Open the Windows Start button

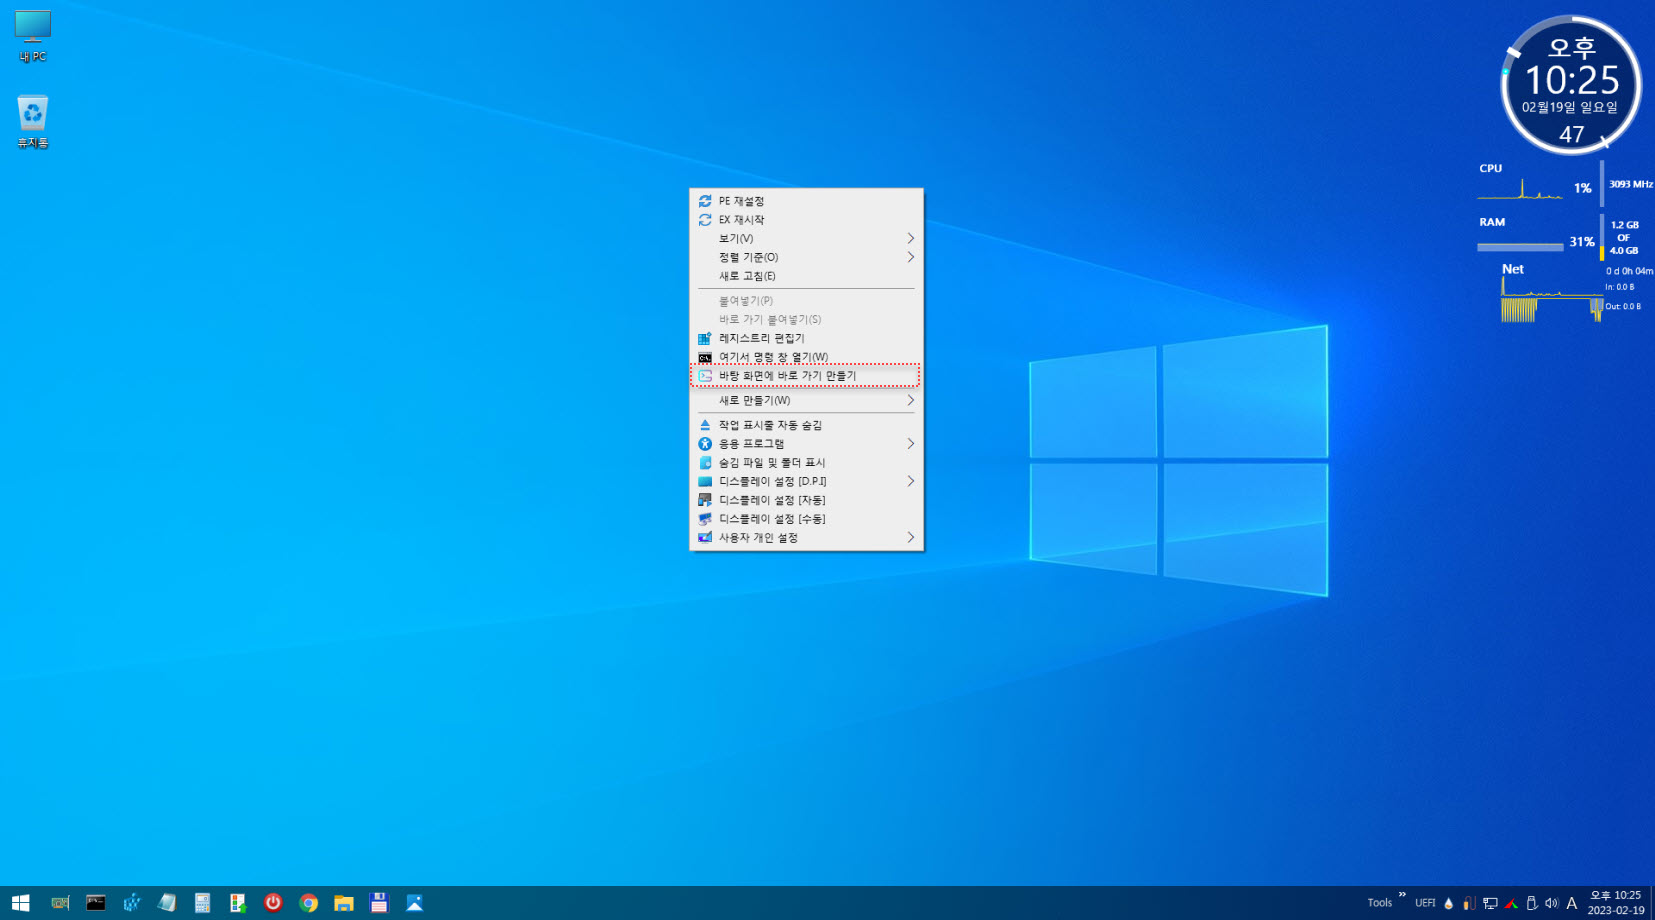[20, 903]
